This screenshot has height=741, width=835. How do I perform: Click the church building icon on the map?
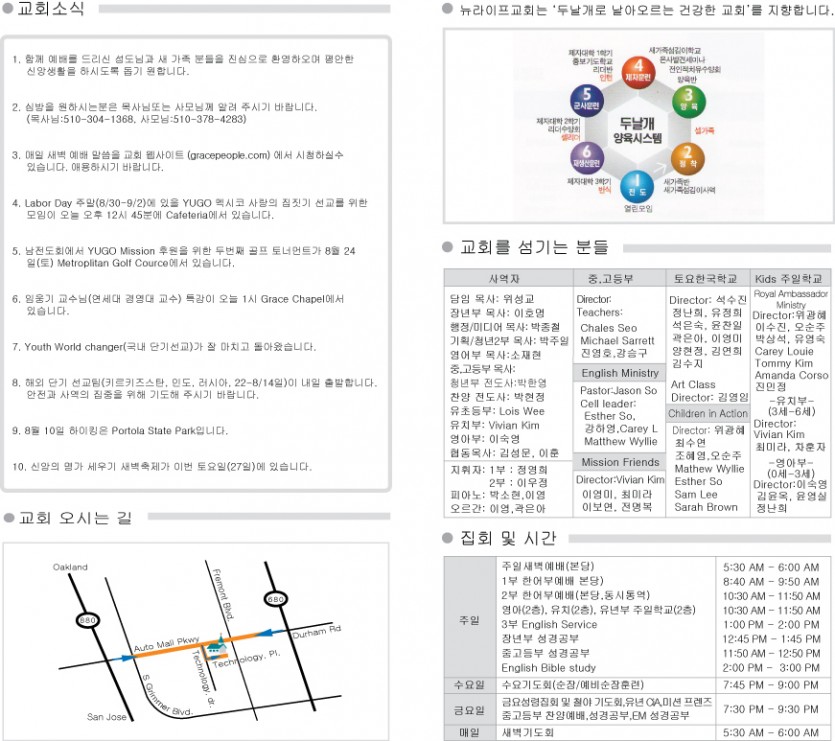pos(215,644)
